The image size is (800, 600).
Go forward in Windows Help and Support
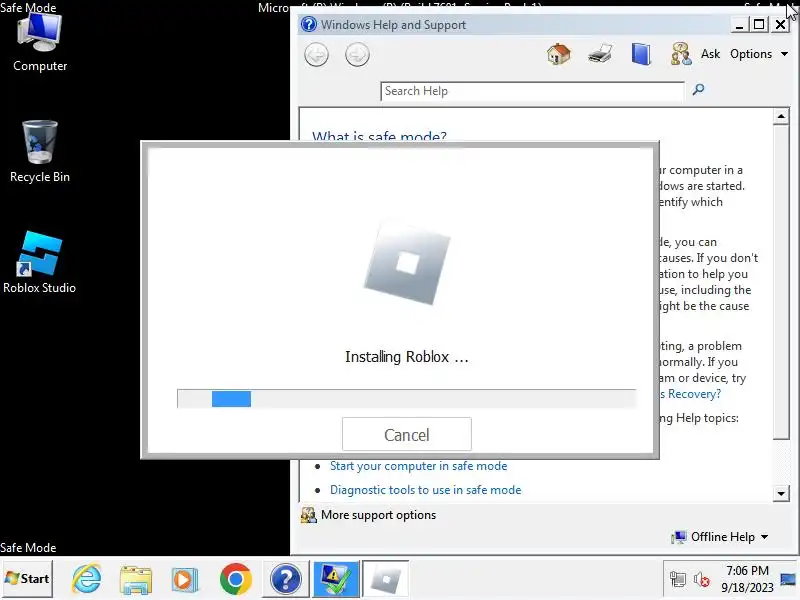357,55
